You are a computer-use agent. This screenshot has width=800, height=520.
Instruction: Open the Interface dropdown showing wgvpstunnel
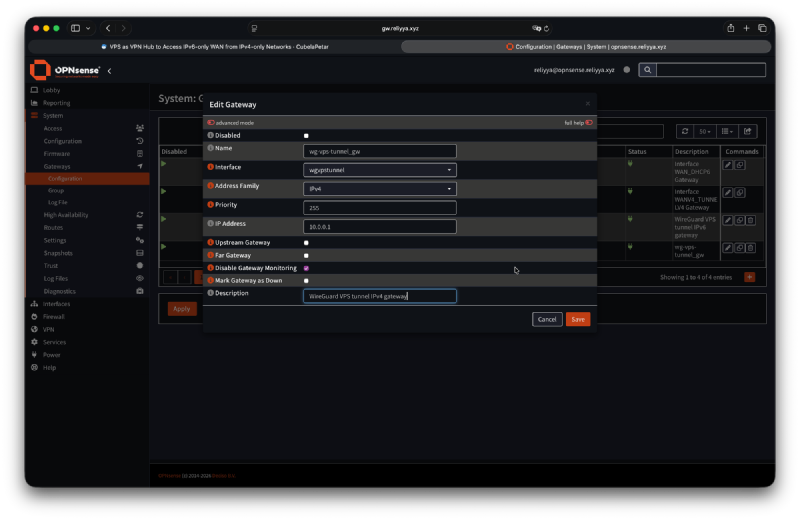point(380,170)
